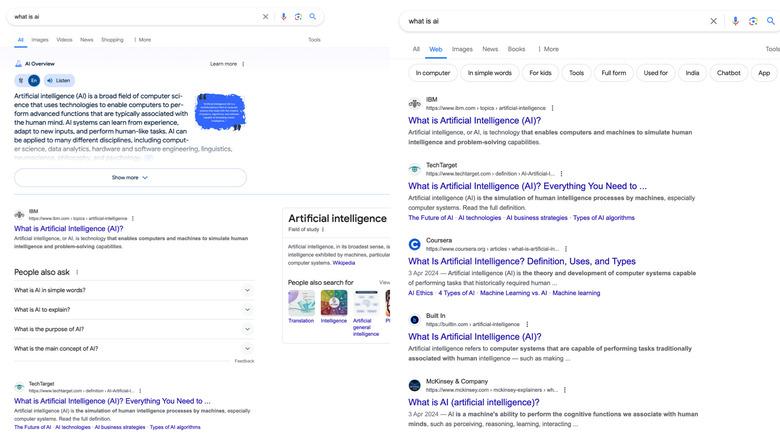Select the Books tab in right search

point(516,49)
